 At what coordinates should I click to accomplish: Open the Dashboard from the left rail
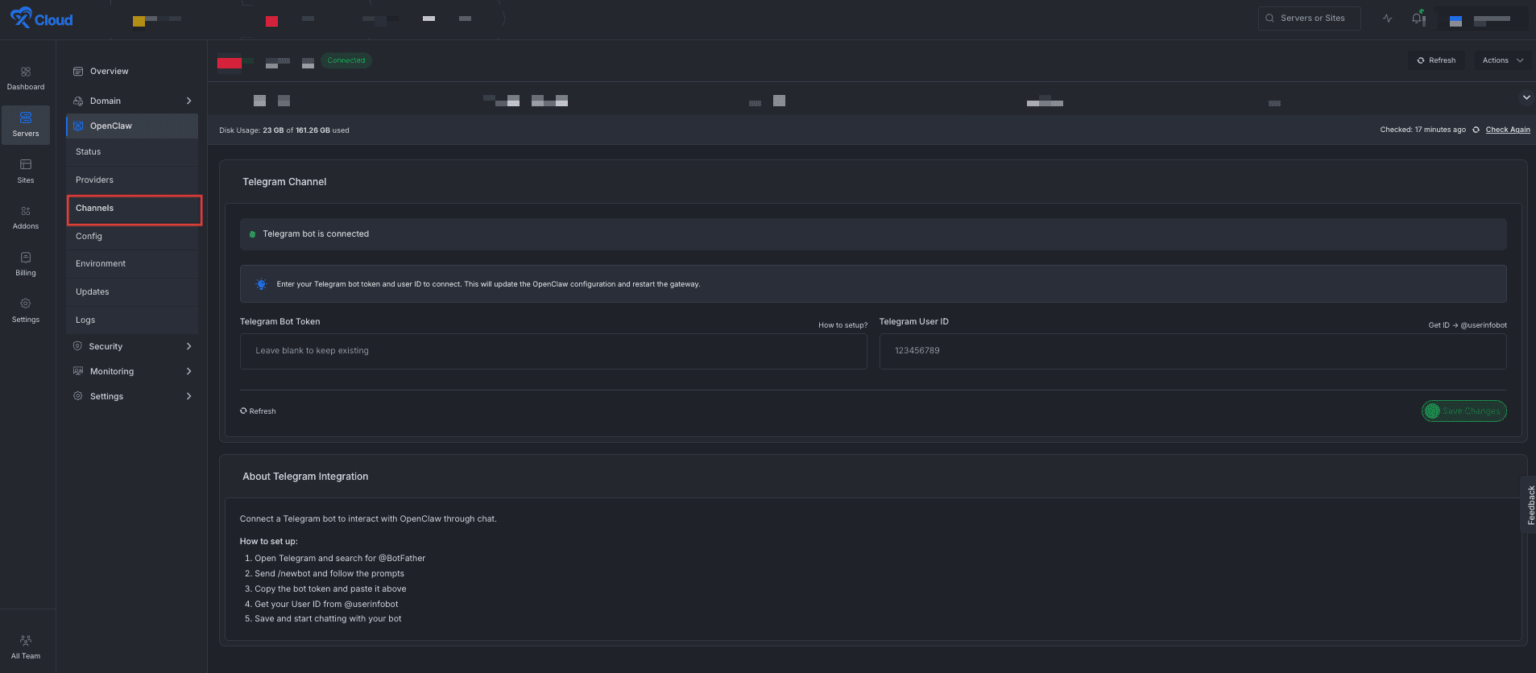[26, 79]
